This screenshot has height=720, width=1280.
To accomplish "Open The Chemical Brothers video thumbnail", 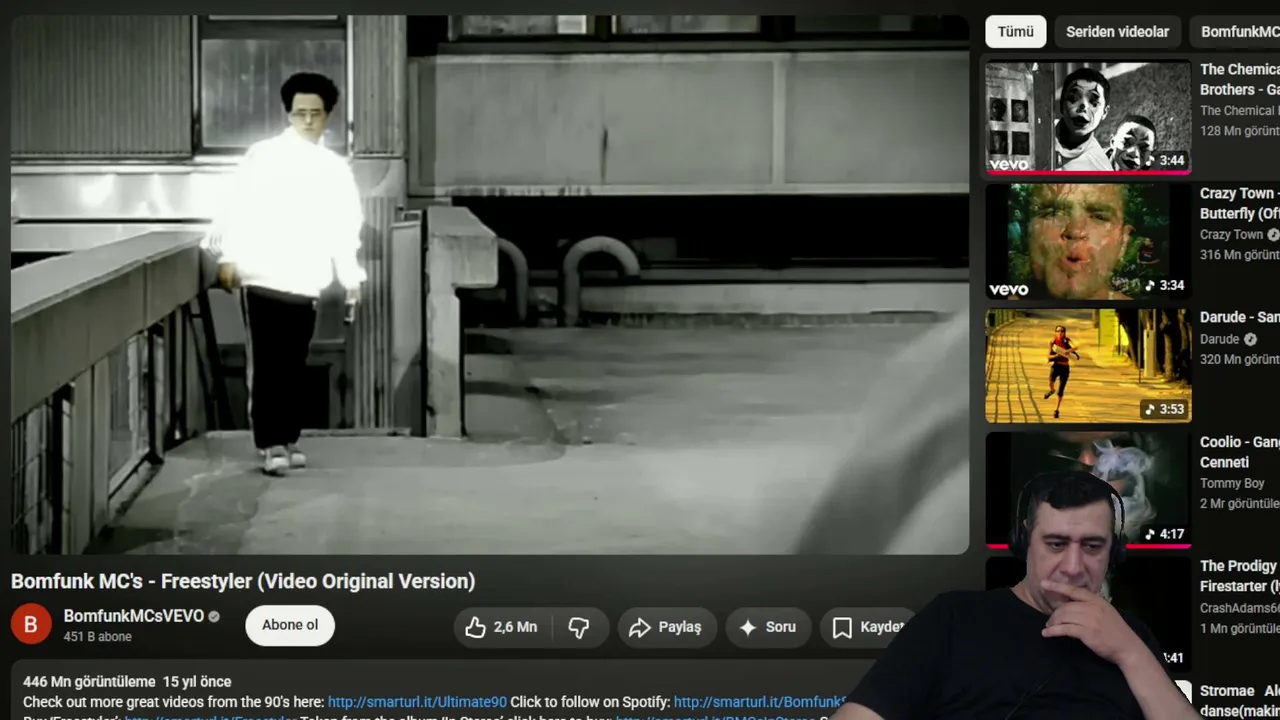I will (1088, 116).
